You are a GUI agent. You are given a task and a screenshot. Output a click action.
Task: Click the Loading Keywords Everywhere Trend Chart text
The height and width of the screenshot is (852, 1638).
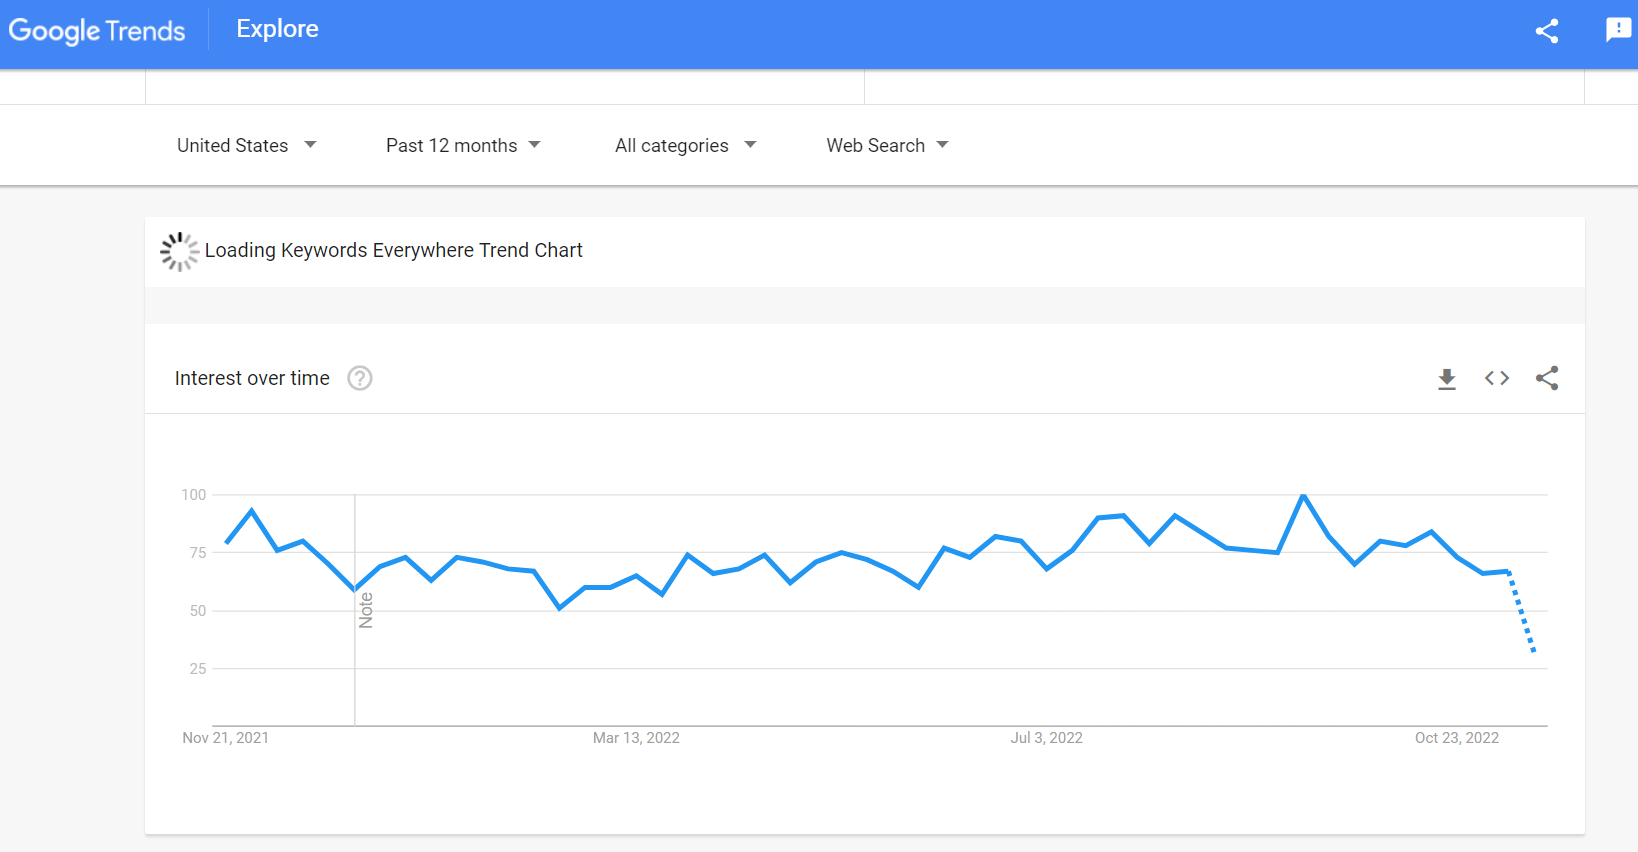(393, 250)
